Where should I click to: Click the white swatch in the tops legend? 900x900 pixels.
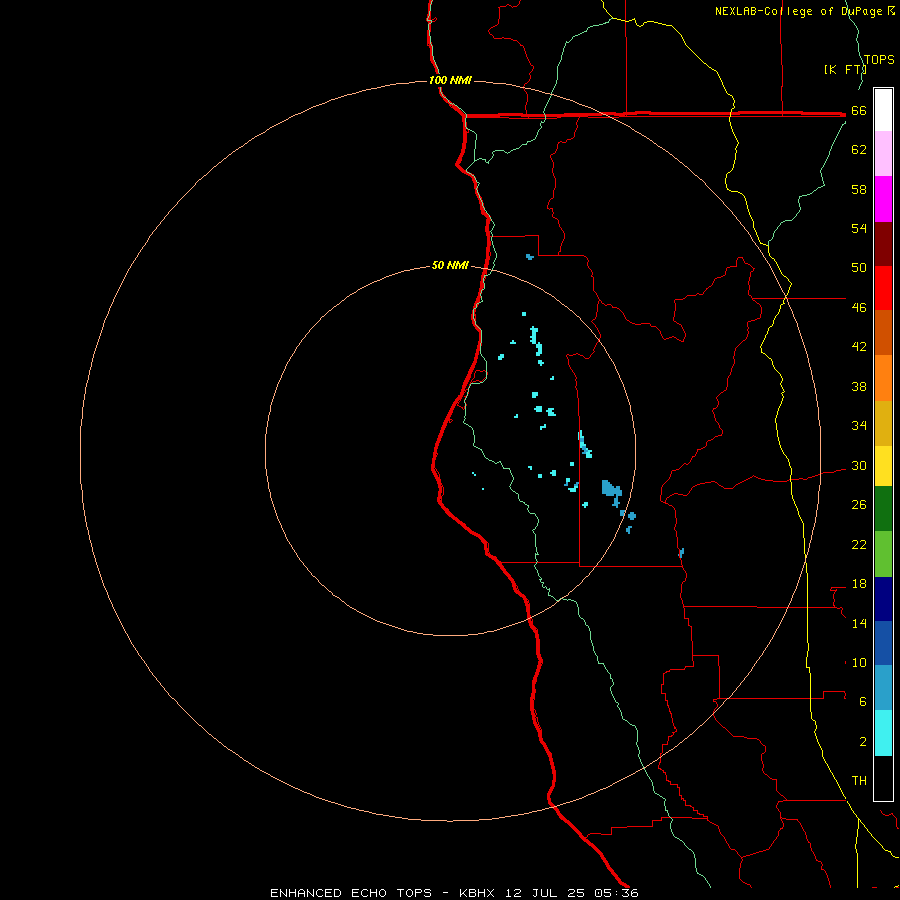pos(883,110)
